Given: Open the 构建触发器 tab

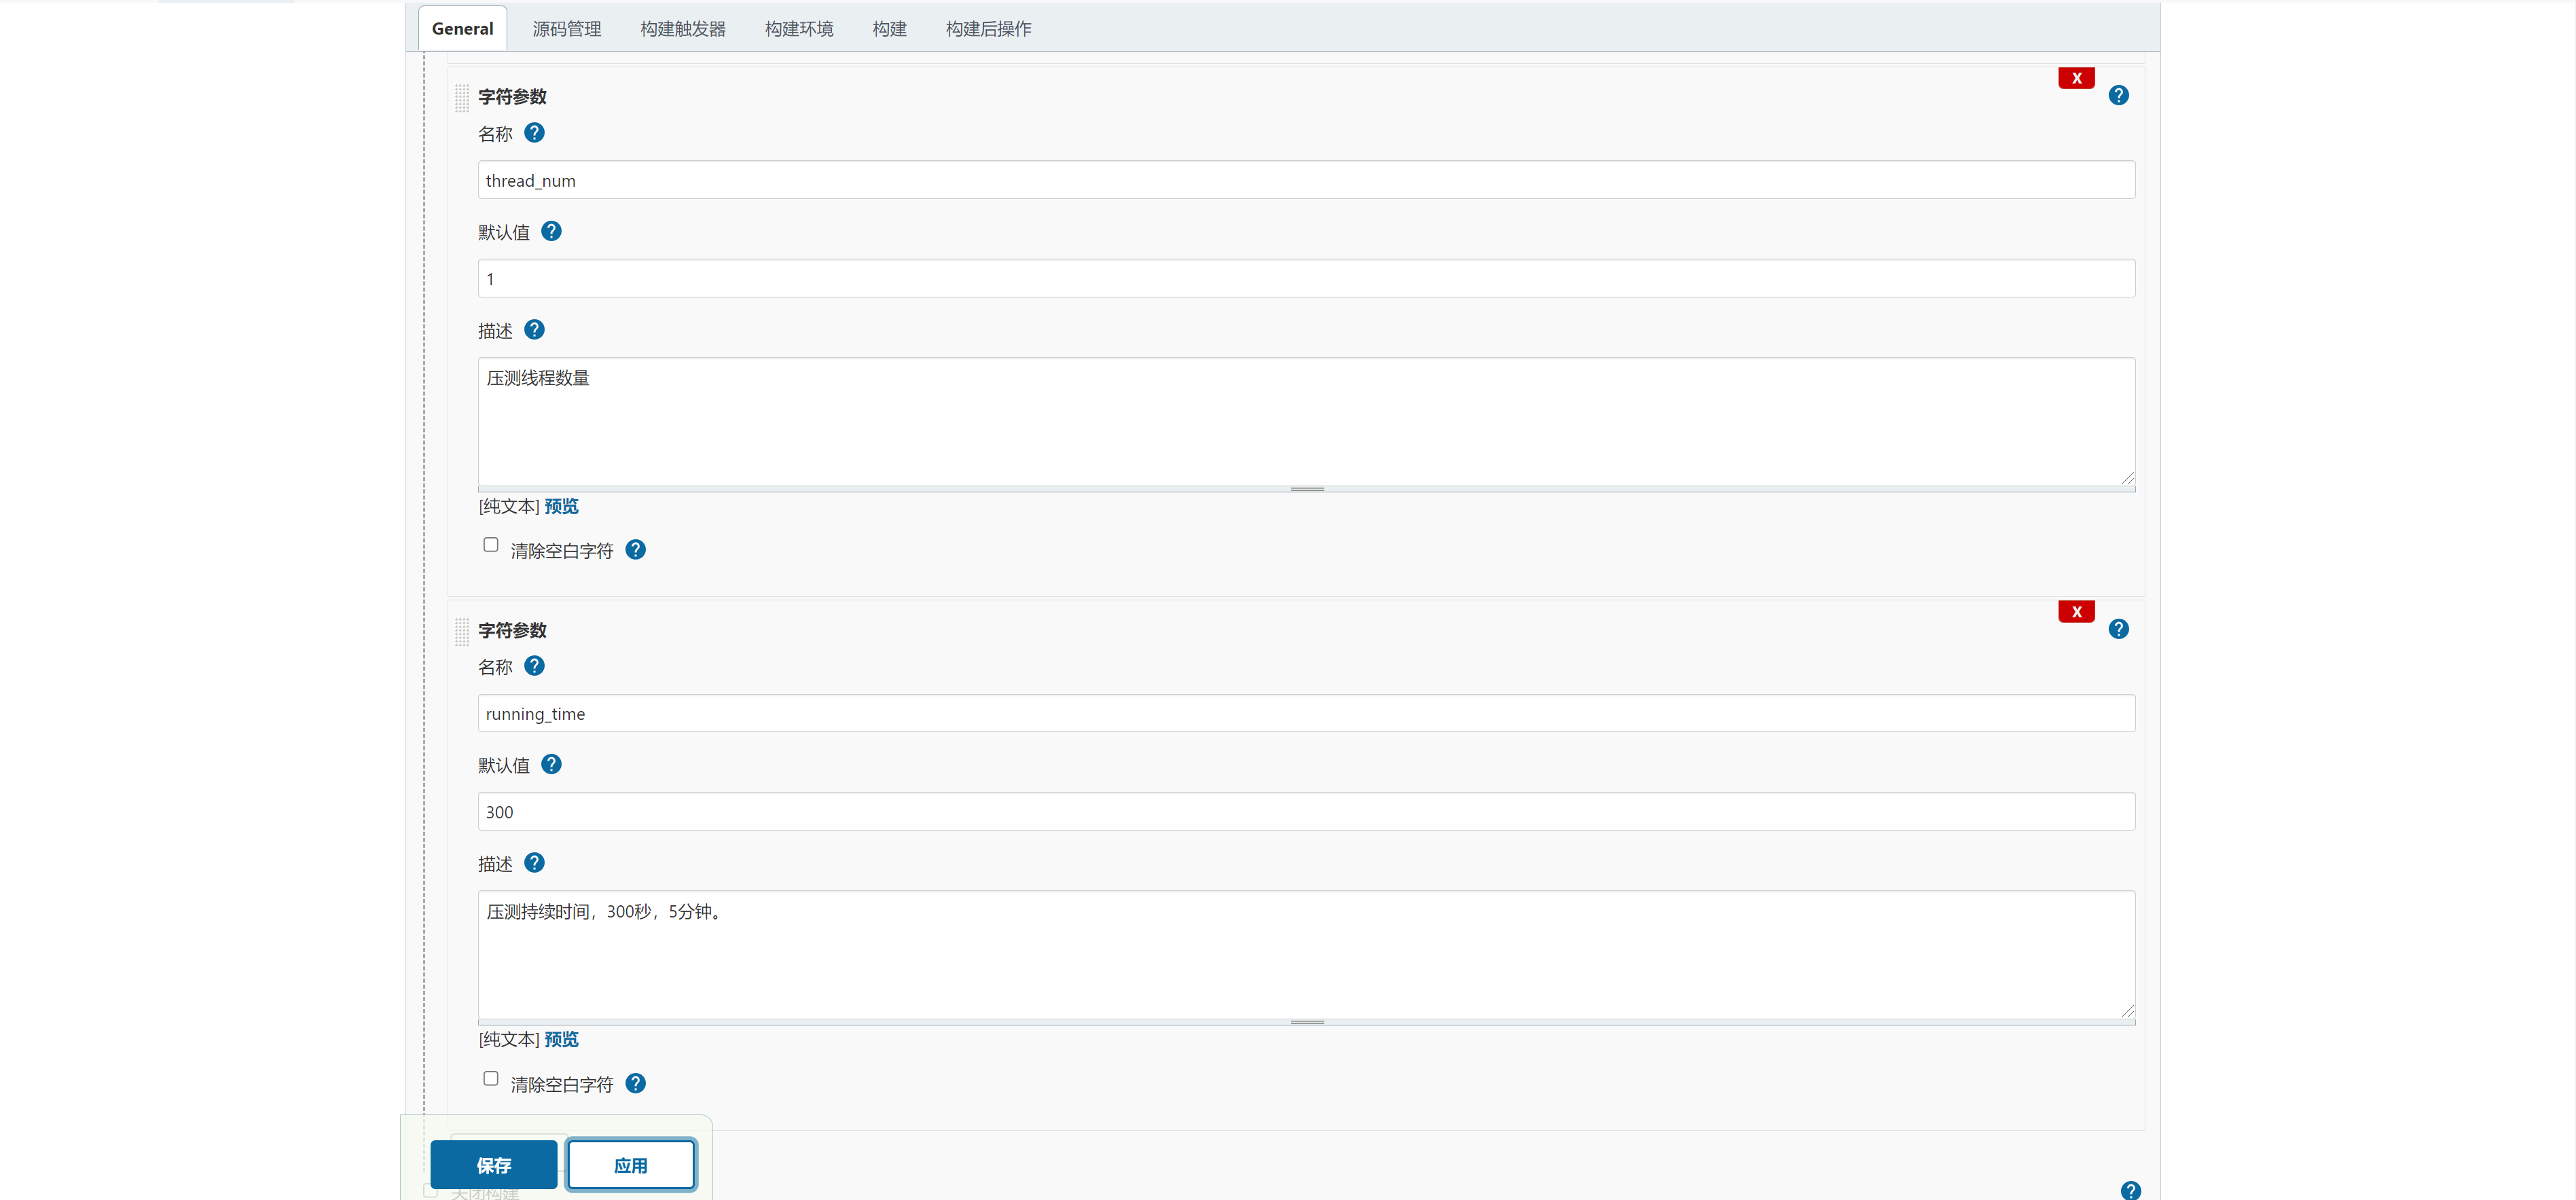Looking at the screenshot, I should [683, 29].
